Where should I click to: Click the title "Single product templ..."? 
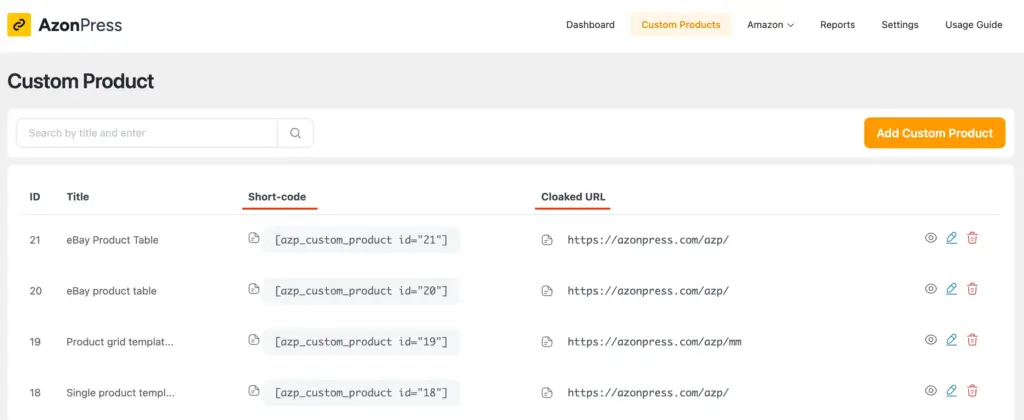pos(120,393)
